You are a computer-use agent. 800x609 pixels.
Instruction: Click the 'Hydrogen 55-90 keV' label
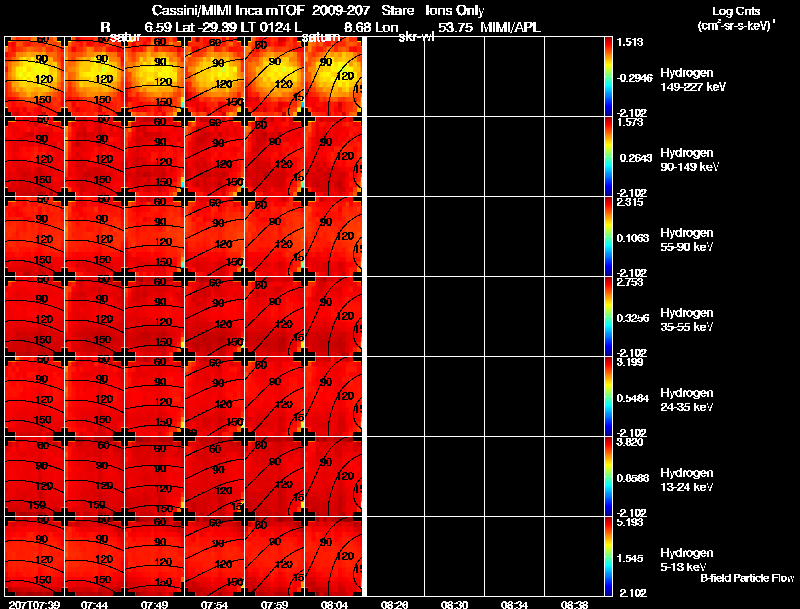click(687, 240)
